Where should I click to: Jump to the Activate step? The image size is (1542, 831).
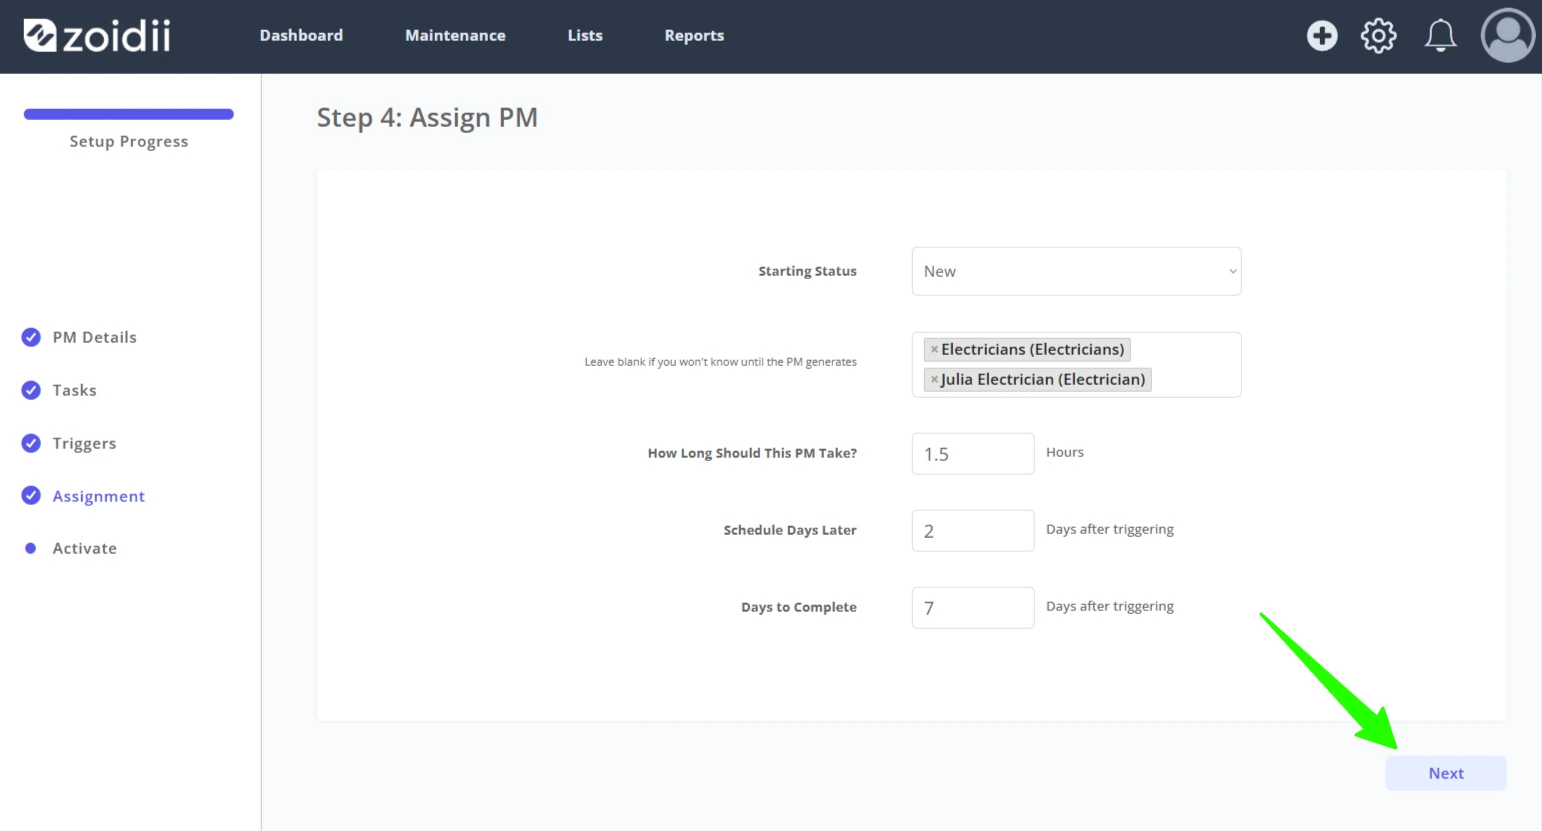[x=85, y=548]
